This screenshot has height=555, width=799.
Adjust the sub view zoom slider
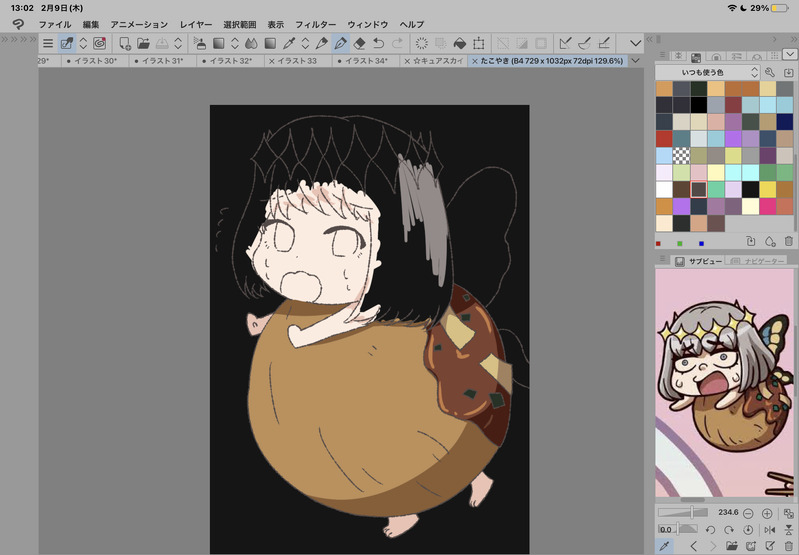click(683, 512)
